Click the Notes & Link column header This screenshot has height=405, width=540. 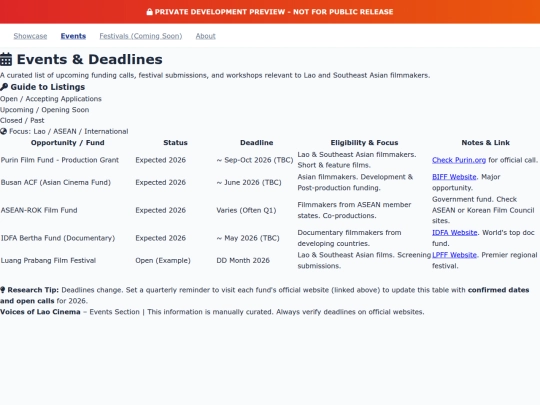tap(485, 143)
